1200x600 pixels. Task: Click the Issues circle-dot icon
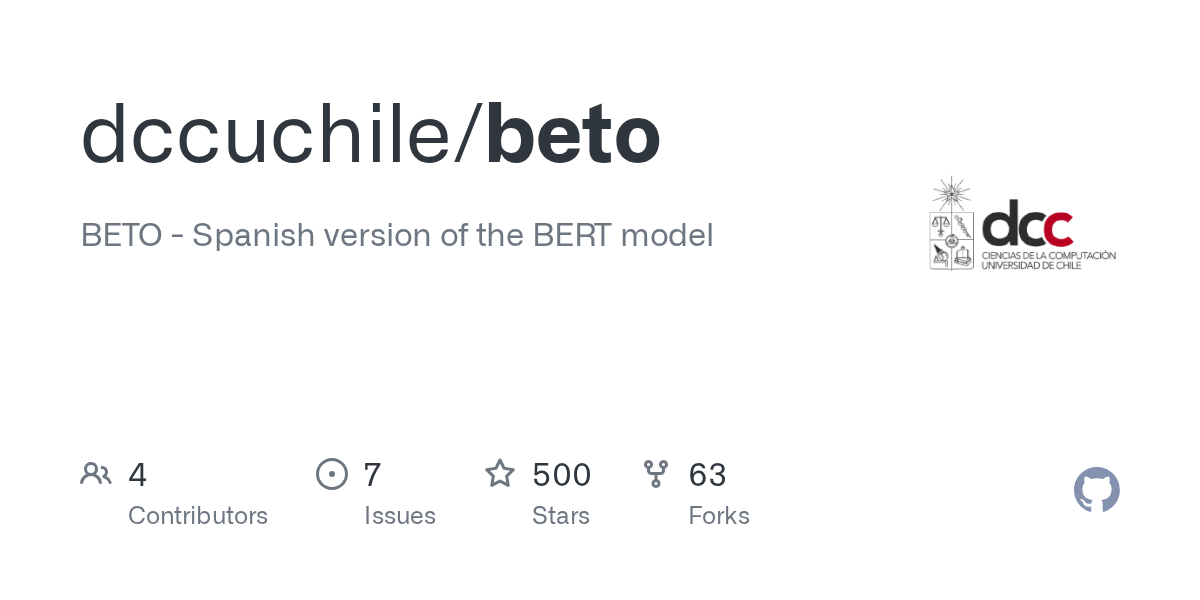(332, 474)
